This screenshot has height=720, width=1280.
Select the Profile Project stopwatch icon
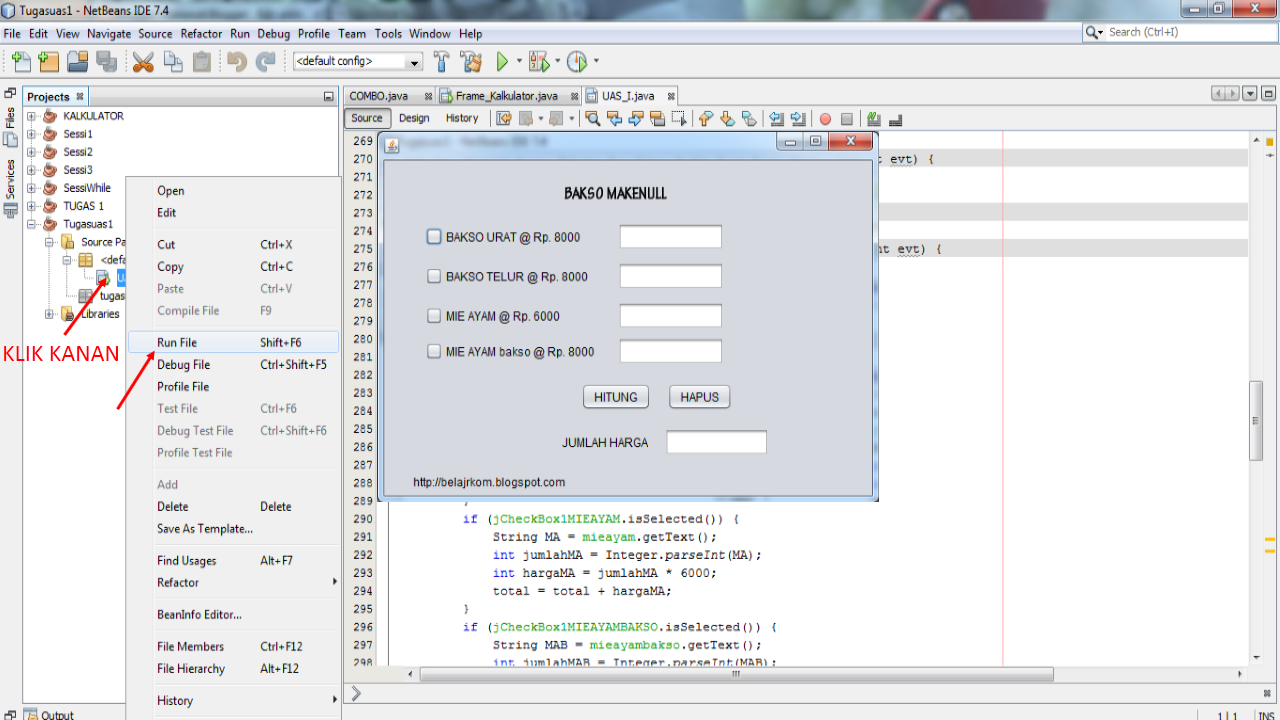pyautogui.click(x=578, y=61)
